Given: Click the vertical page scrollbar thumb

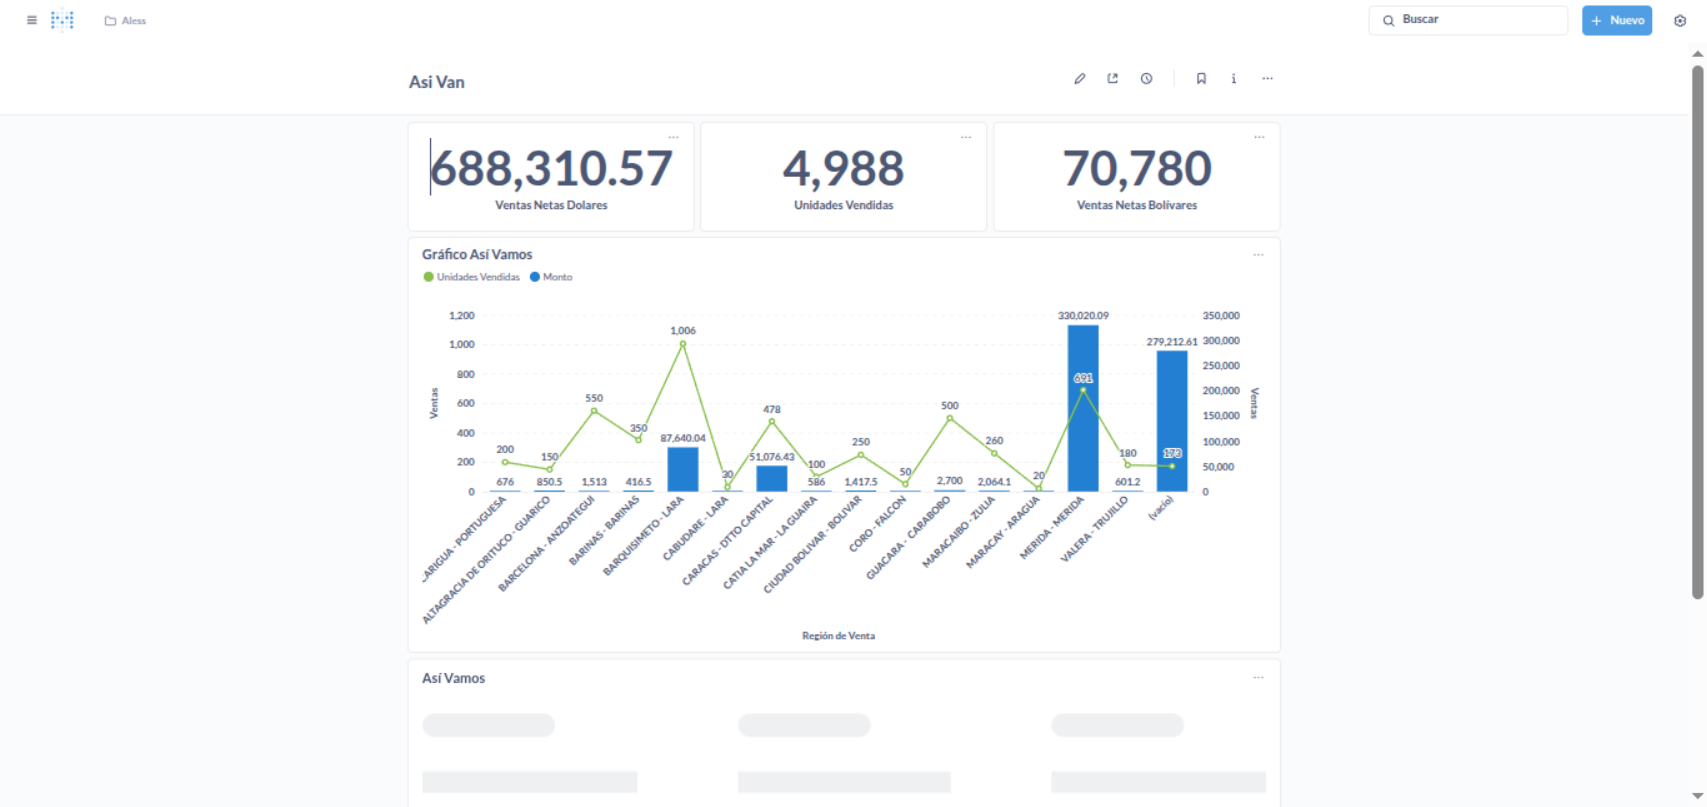Looking at the screenshot, I should tap(1697, 332).
